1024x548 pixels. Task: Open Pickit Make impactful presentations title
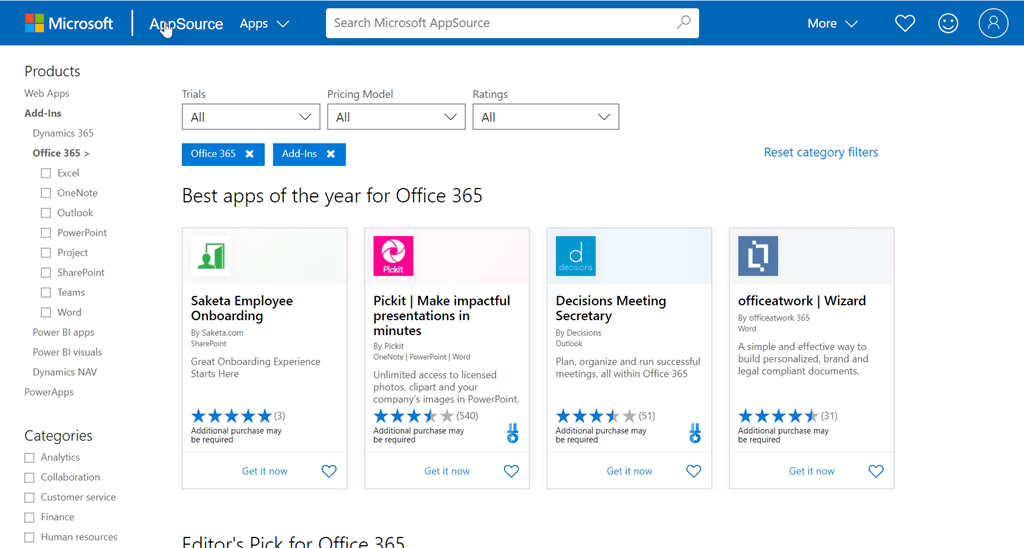coord(441,316)
